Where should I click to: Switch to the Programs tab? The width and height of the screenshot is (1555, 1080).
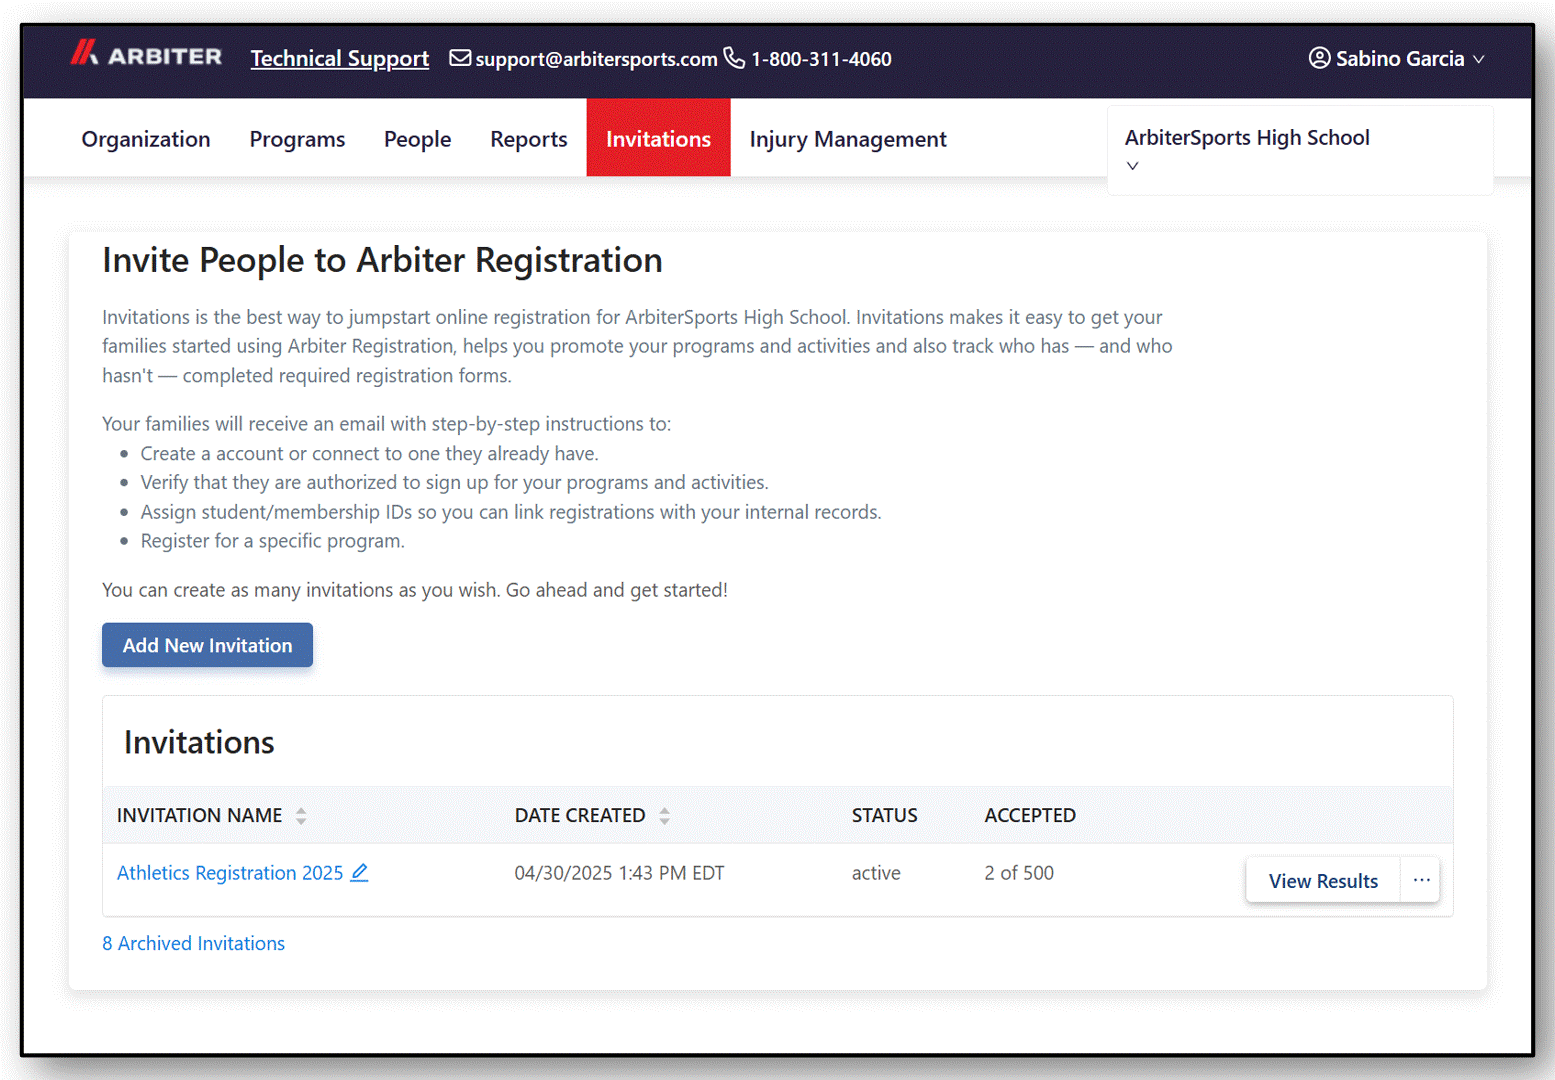point(297,139)
